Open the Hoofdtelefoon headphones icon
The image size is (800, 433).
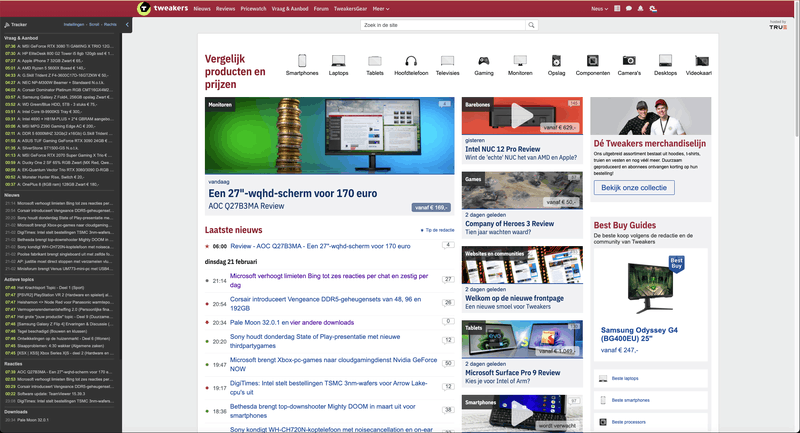tap(411, 61)
